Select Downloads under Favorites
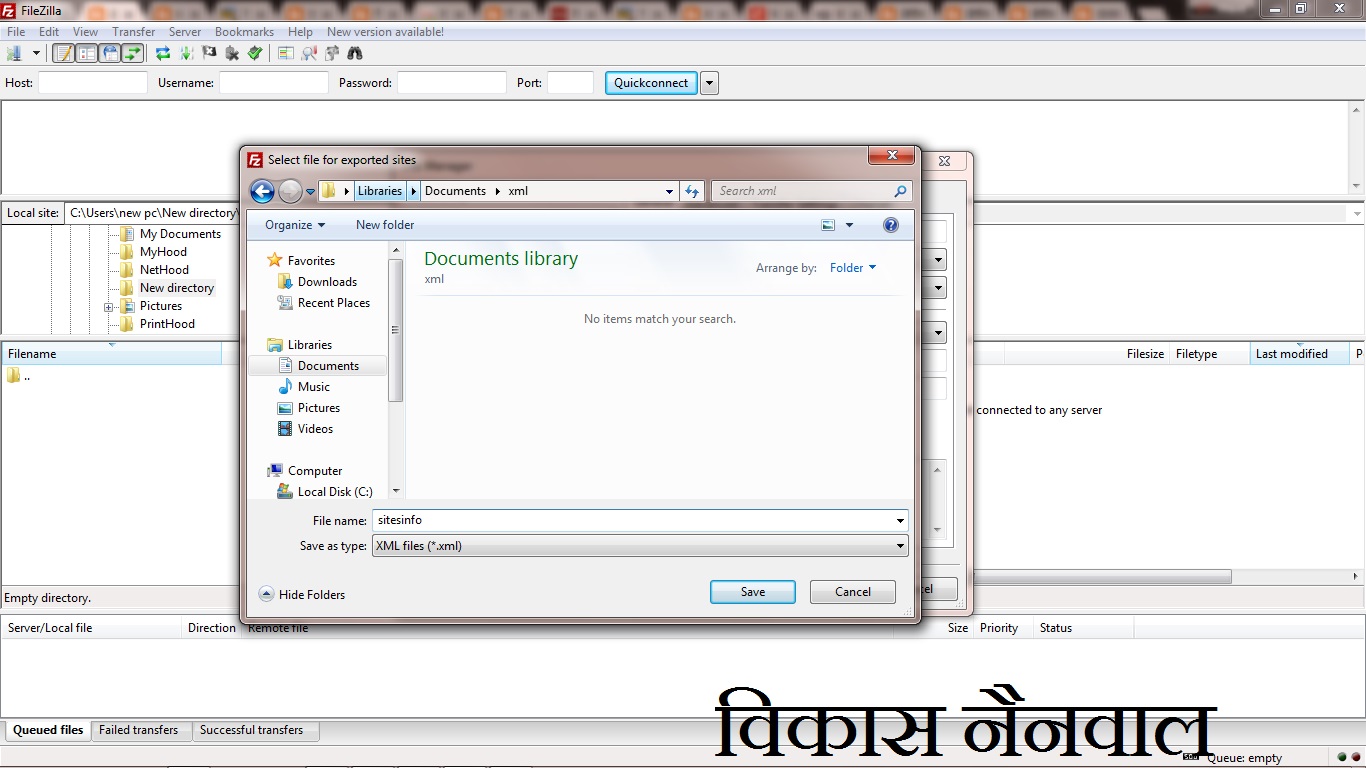Viewport: 1366px width, 768px height. point(317,282)
